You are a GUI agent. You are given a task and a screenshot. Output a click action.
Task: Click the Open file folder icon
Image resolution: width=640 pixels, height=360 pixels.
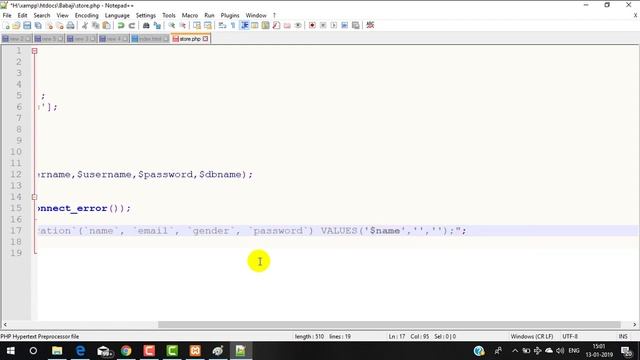(x=16, y=25)
